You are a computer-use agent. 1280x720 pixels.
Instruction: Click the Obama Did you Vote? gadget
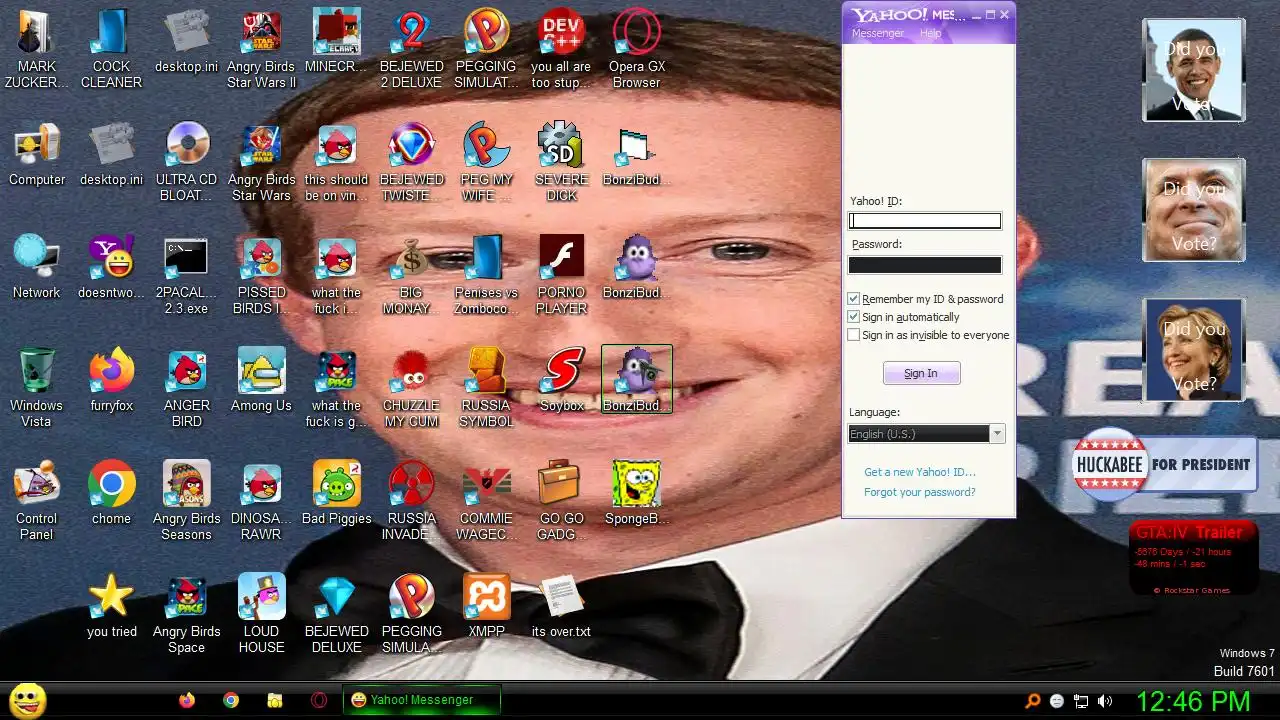pos(1194,70)
